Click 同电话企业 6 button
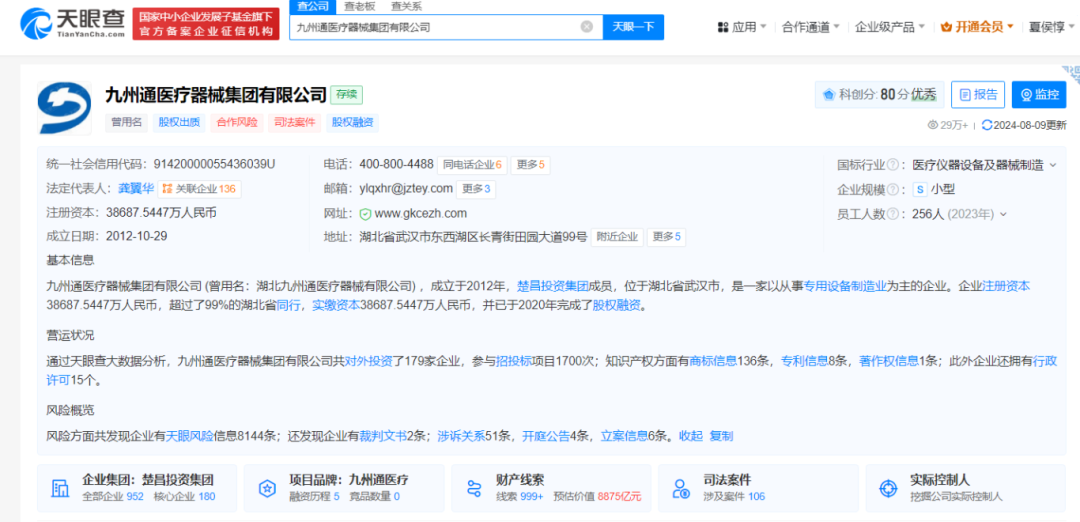The height and width of the screenshot is (522, 1080). coord(472,165)
